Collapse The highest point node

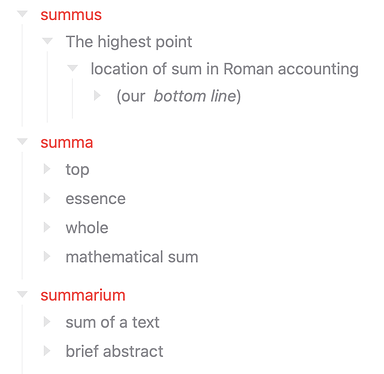click(47, 41)
